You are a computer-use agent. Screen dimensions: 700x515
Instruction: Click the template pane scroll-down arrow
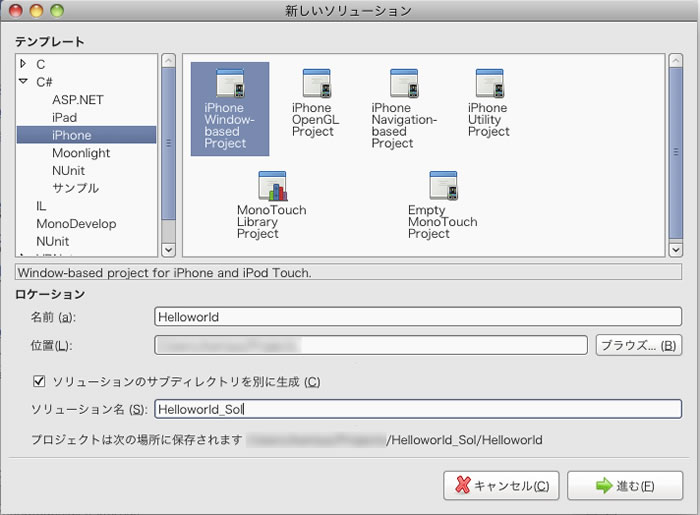click(675, 249)
